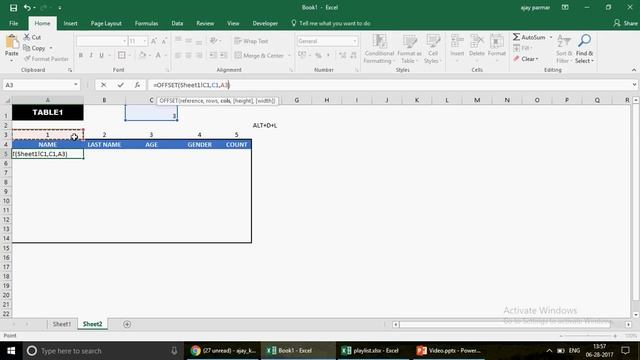Click Merge & Center button
Image resolution: width=640 pixels, height=360 pixels.
(x=260, y=55)
